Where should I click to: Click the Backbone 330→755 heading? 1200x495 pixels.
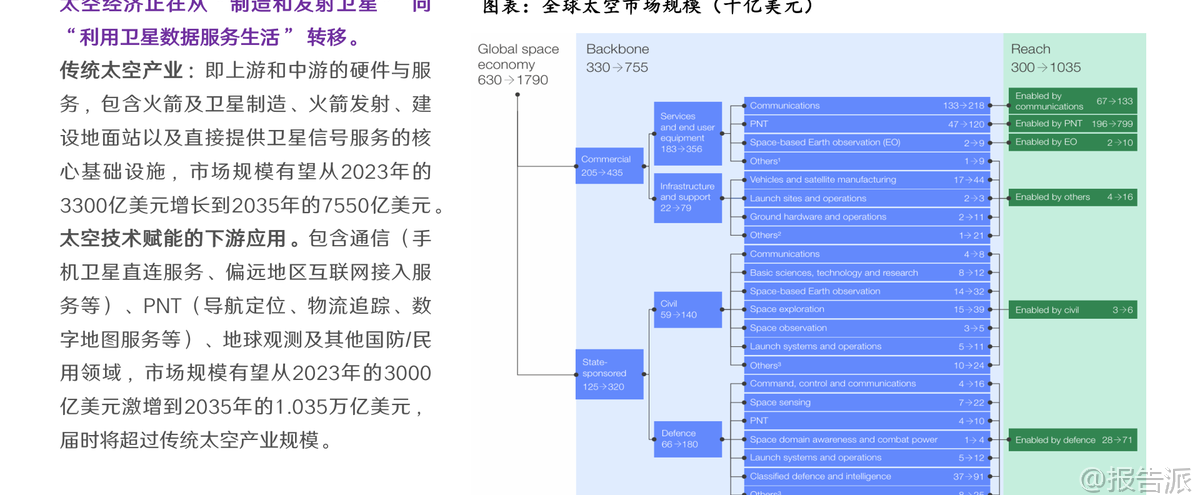pyautogui.click(x=617, y=58)
